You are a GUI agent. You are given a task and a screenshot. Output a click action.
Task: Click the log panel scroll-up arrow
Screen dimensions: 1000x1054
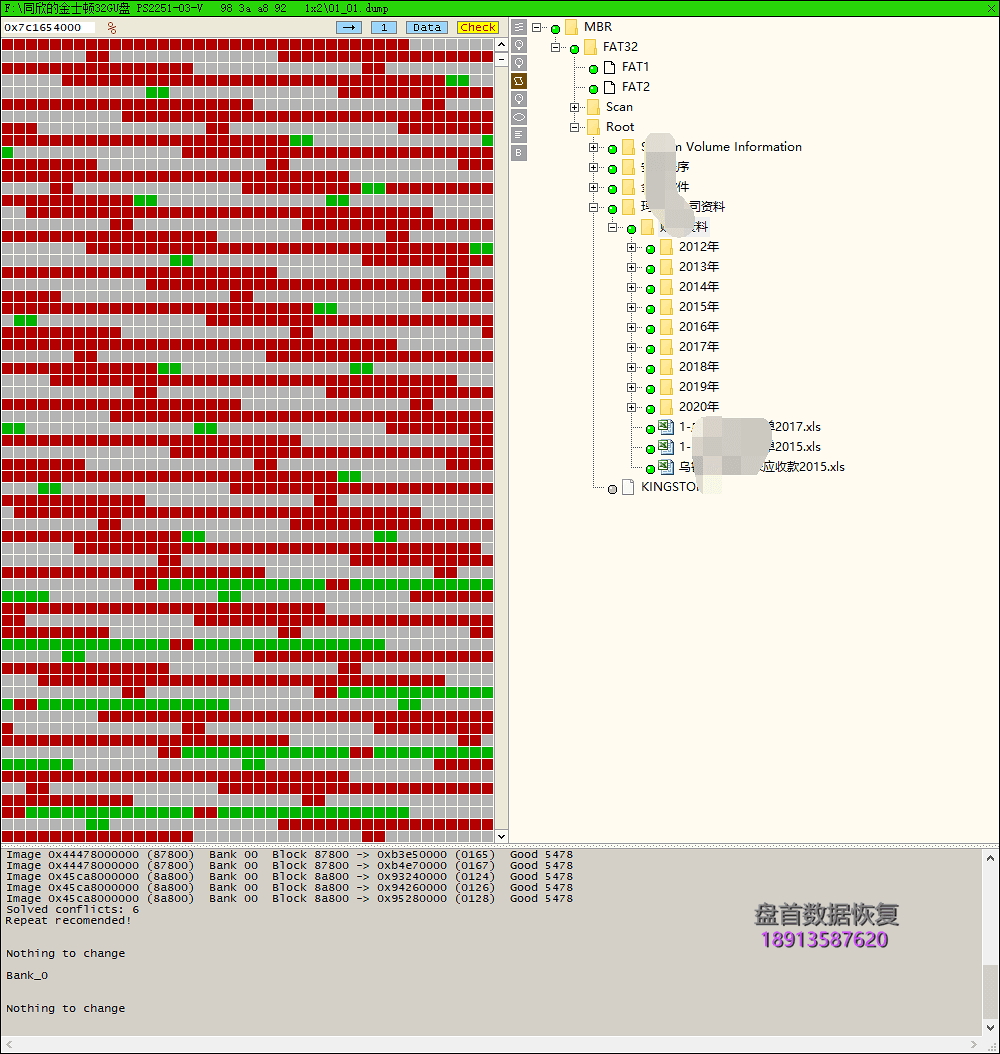click(x=990, y=858)
